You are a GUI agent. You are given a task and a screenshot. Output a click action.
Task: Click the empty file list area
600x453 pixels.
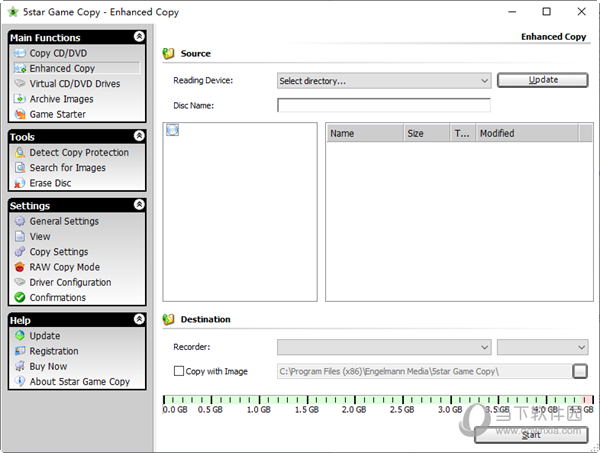459,221
